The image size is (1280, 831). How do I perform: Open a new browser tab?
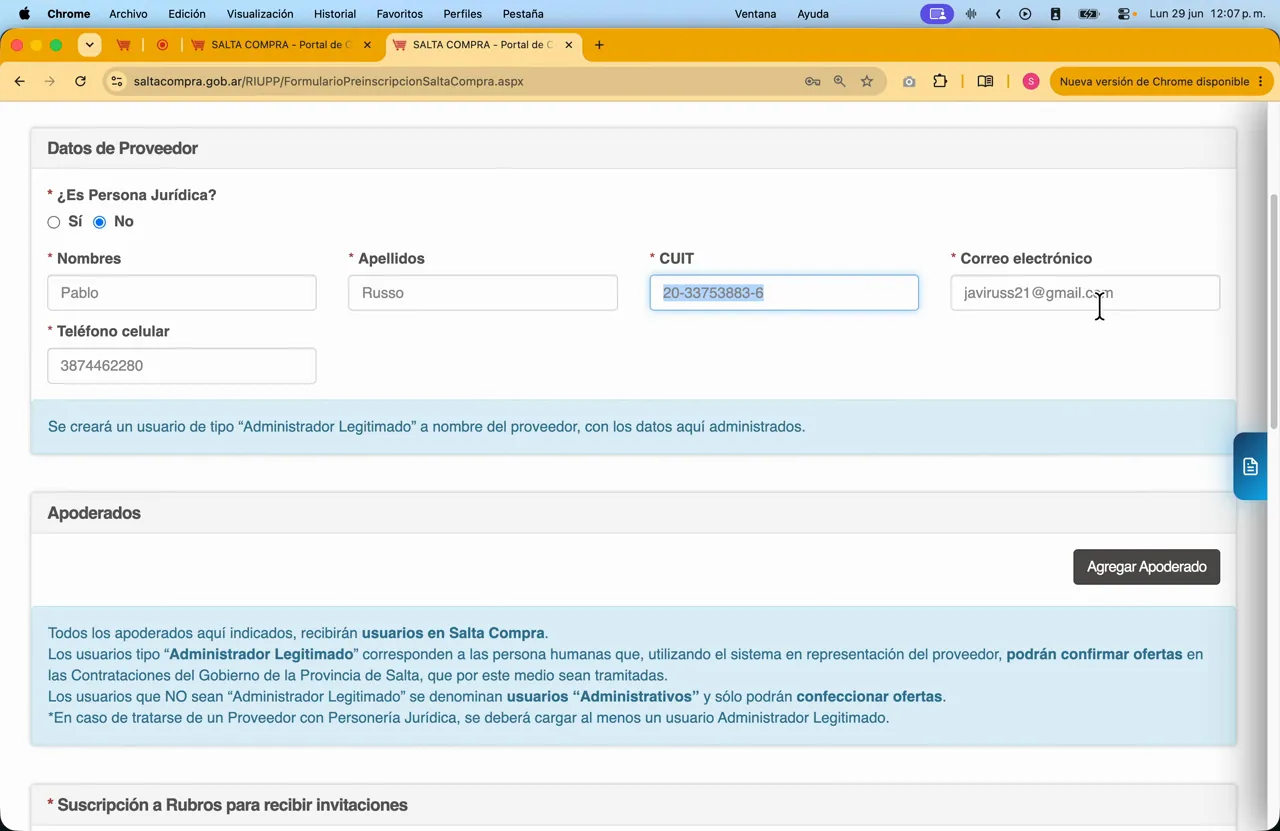[x=599, y=45]
